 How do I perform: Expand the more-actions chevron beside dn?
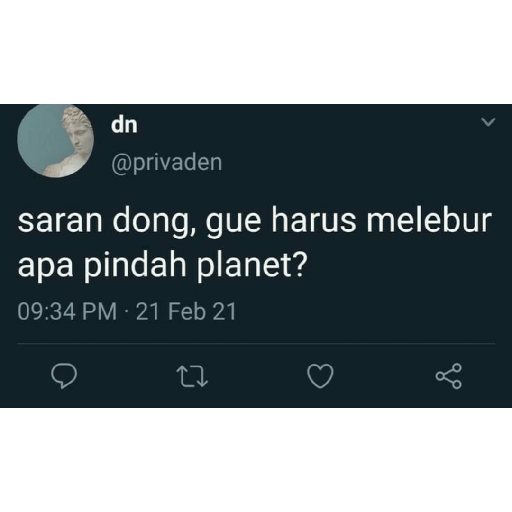[489, 122]
